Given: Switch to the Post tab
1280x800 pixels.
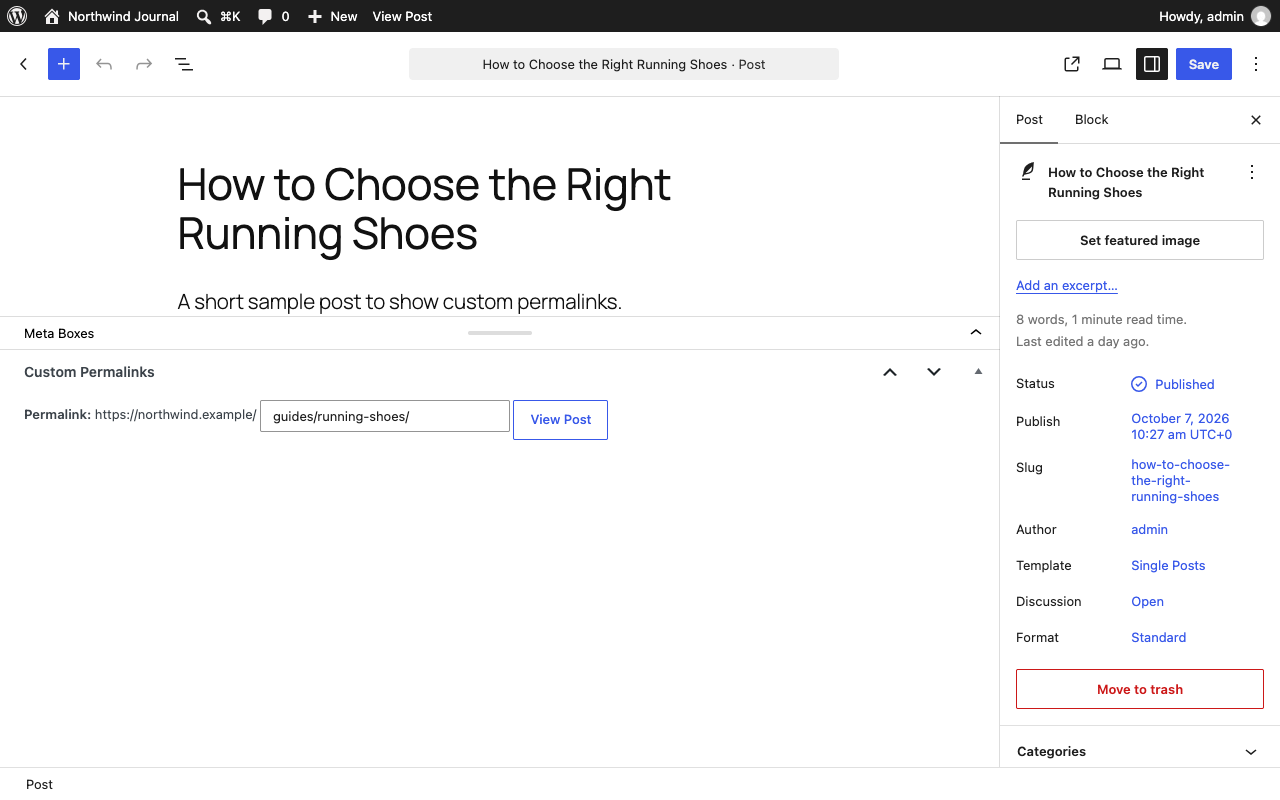Looking at the screenshot, I should click(1029, 120).
